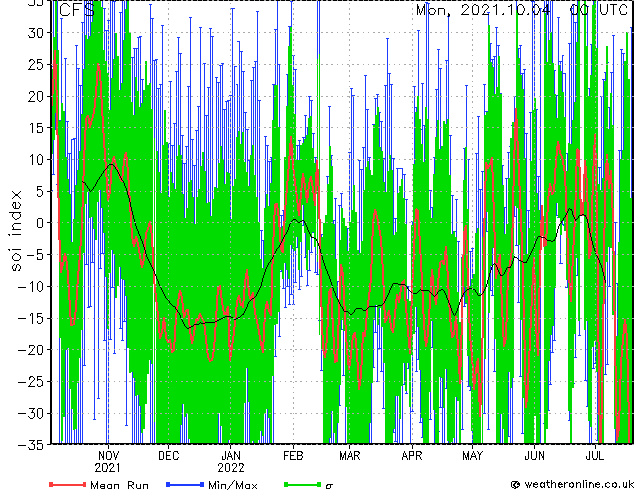Click the y-axis value 5
The height and width of the screenshot is (490, 634).
pos(39,191)
